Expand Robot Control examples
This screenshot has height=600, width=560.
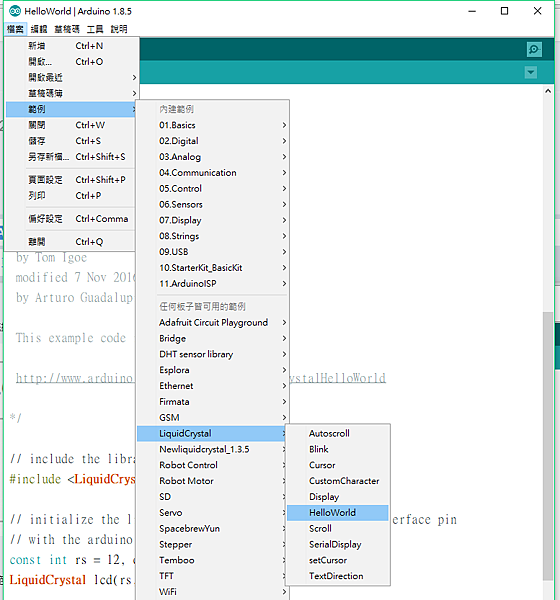click(212, 465)
